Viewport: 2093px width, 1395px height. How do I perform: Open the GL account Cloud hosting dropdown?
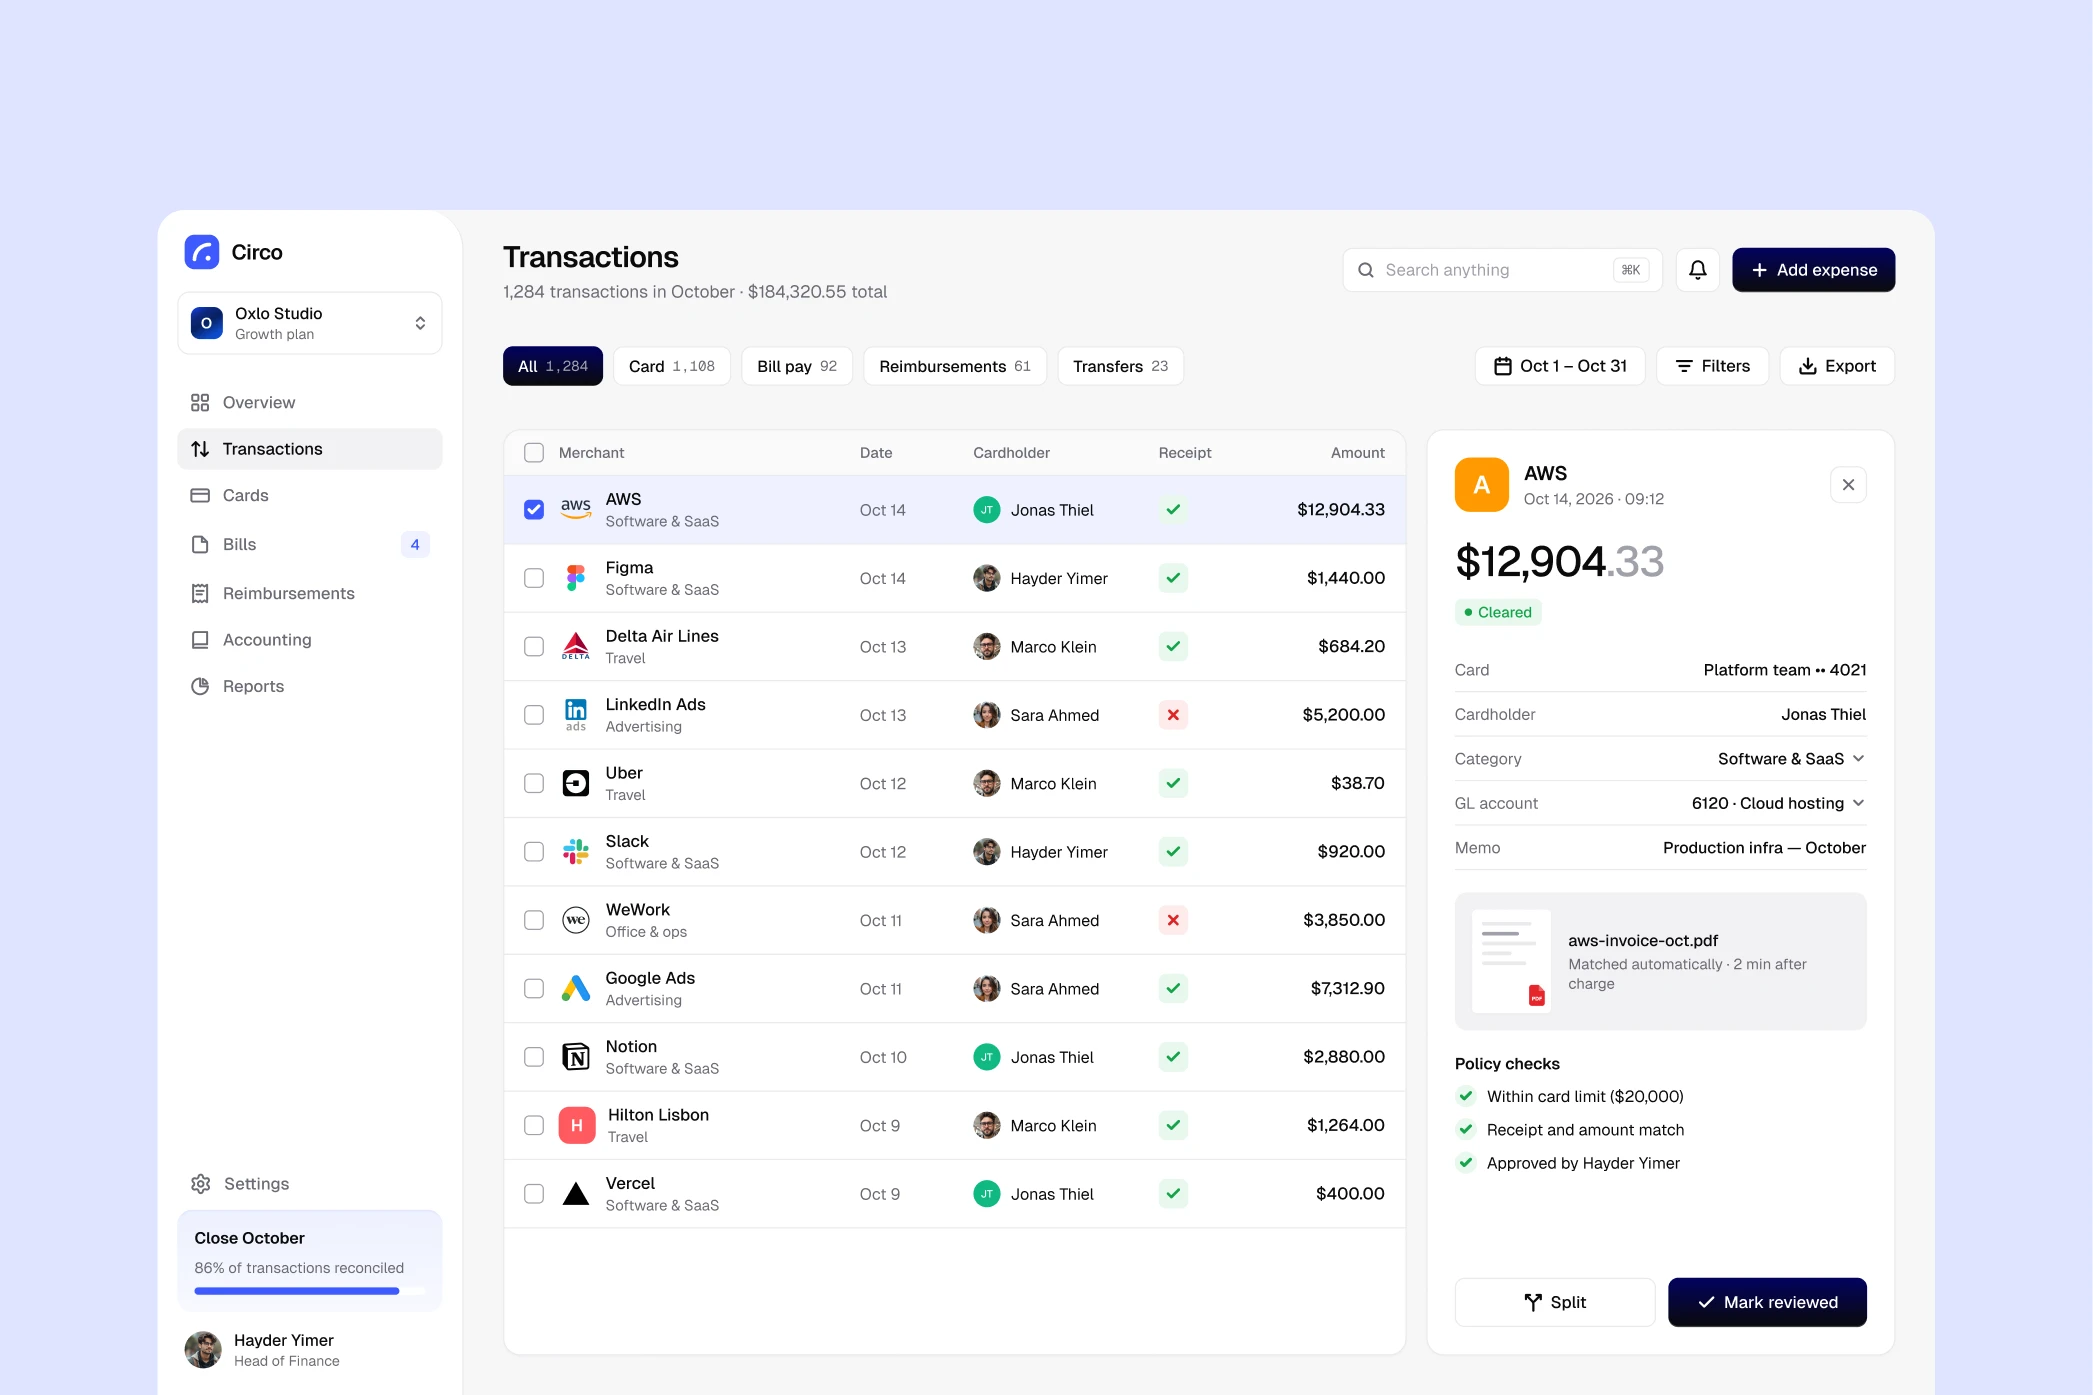click(x=1778, y=803)
